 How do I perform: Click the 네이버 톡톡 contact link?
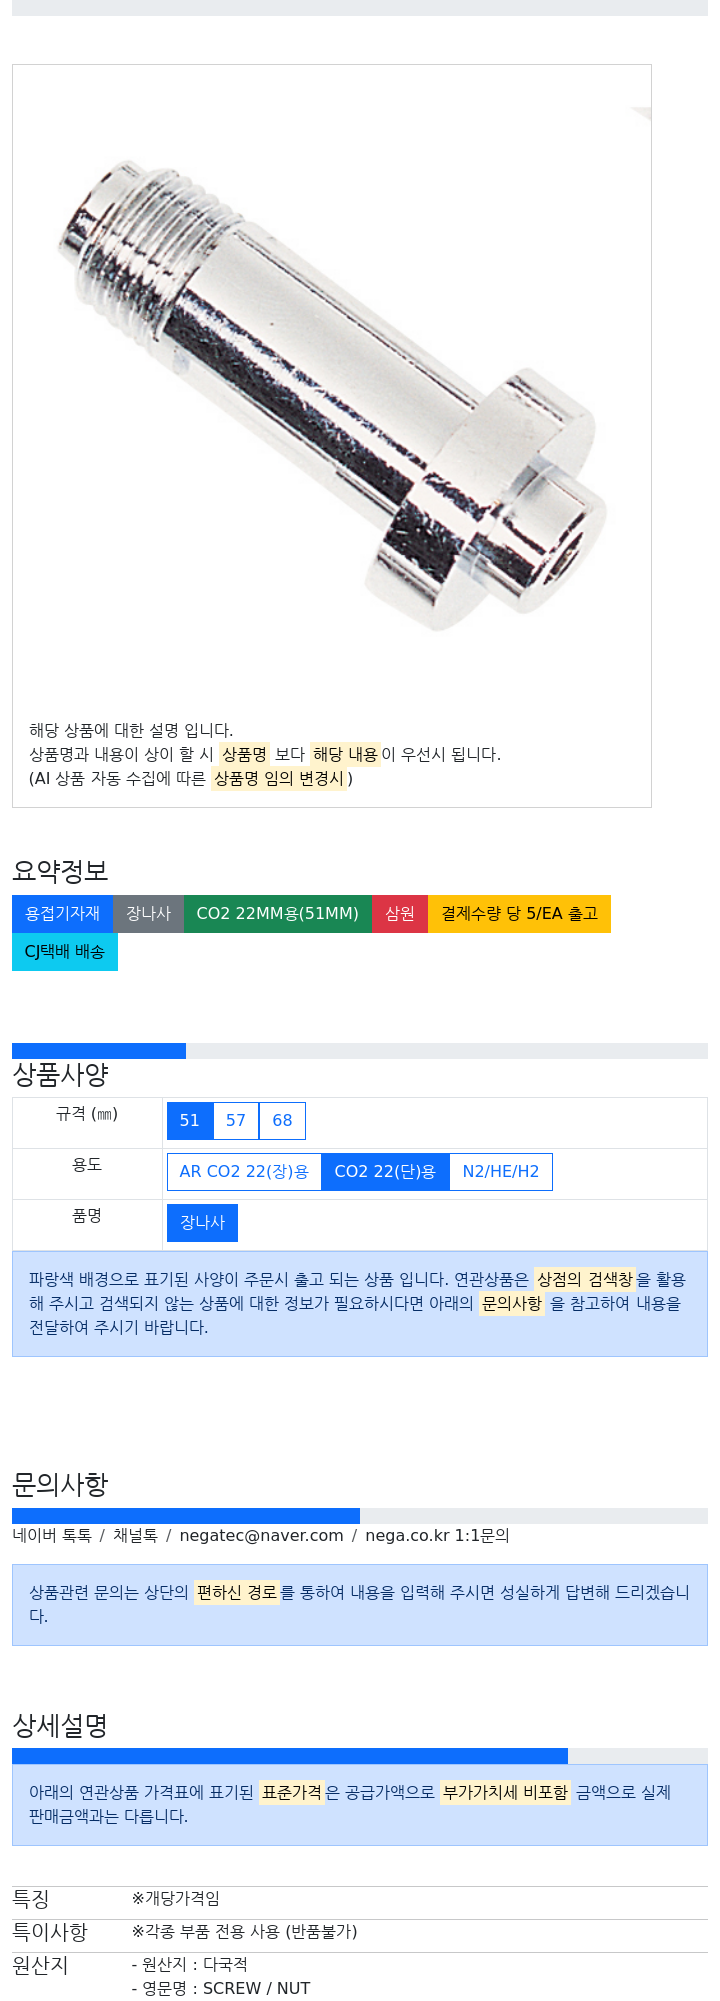pos(52,1536)
